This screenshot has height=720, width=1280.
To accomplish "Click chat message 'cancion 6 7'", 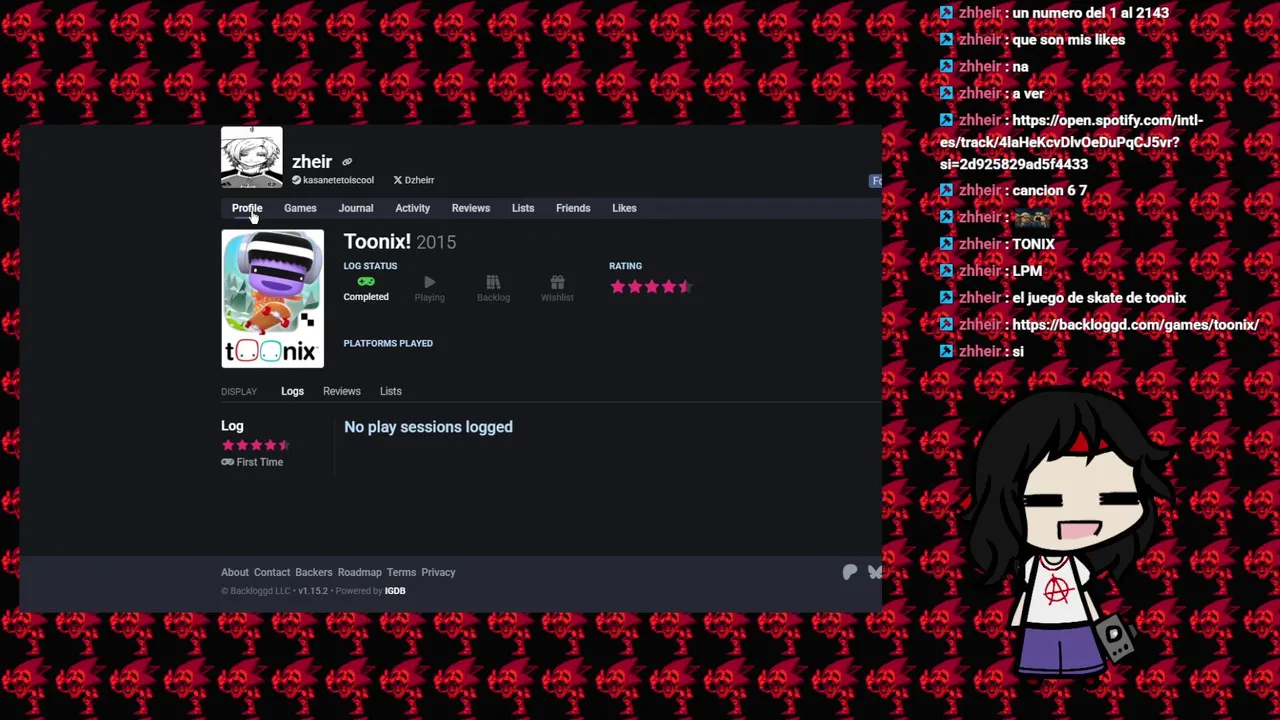I will click(x=1049, y=191).
